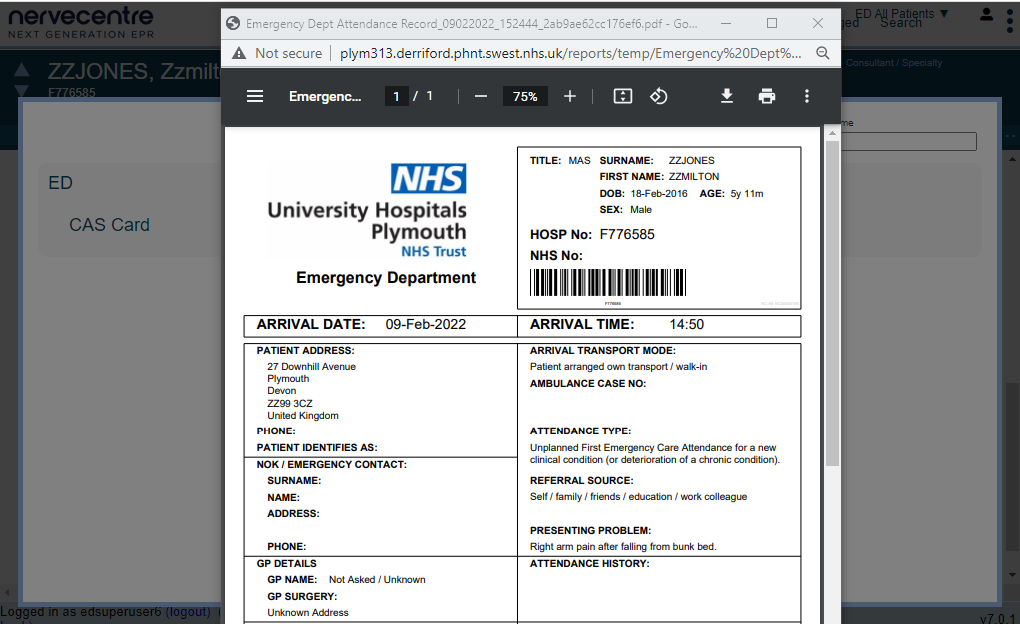Open the CAS Card item in Nervecentre
Viewport: 1020px width, 624px height.
coord(109,225)
